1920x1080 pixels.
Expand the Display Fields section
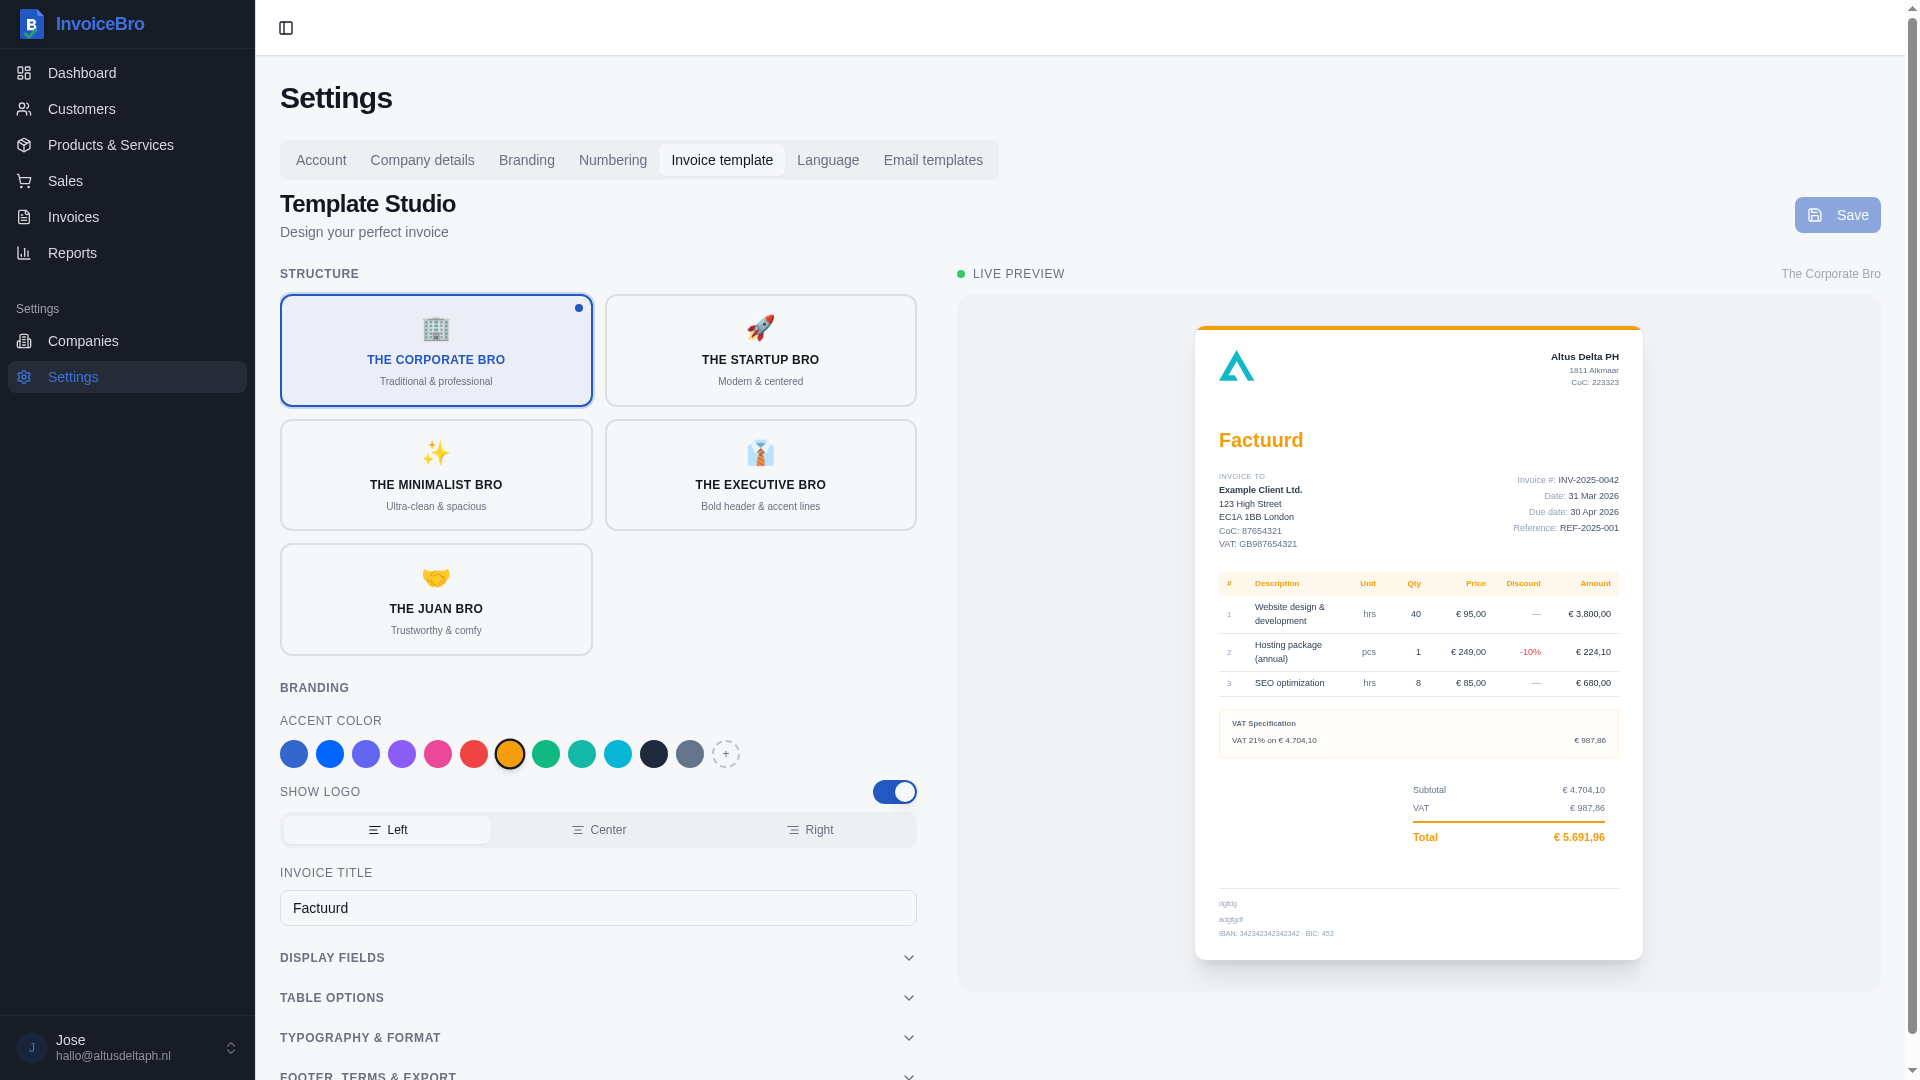(x=598, y=958)
